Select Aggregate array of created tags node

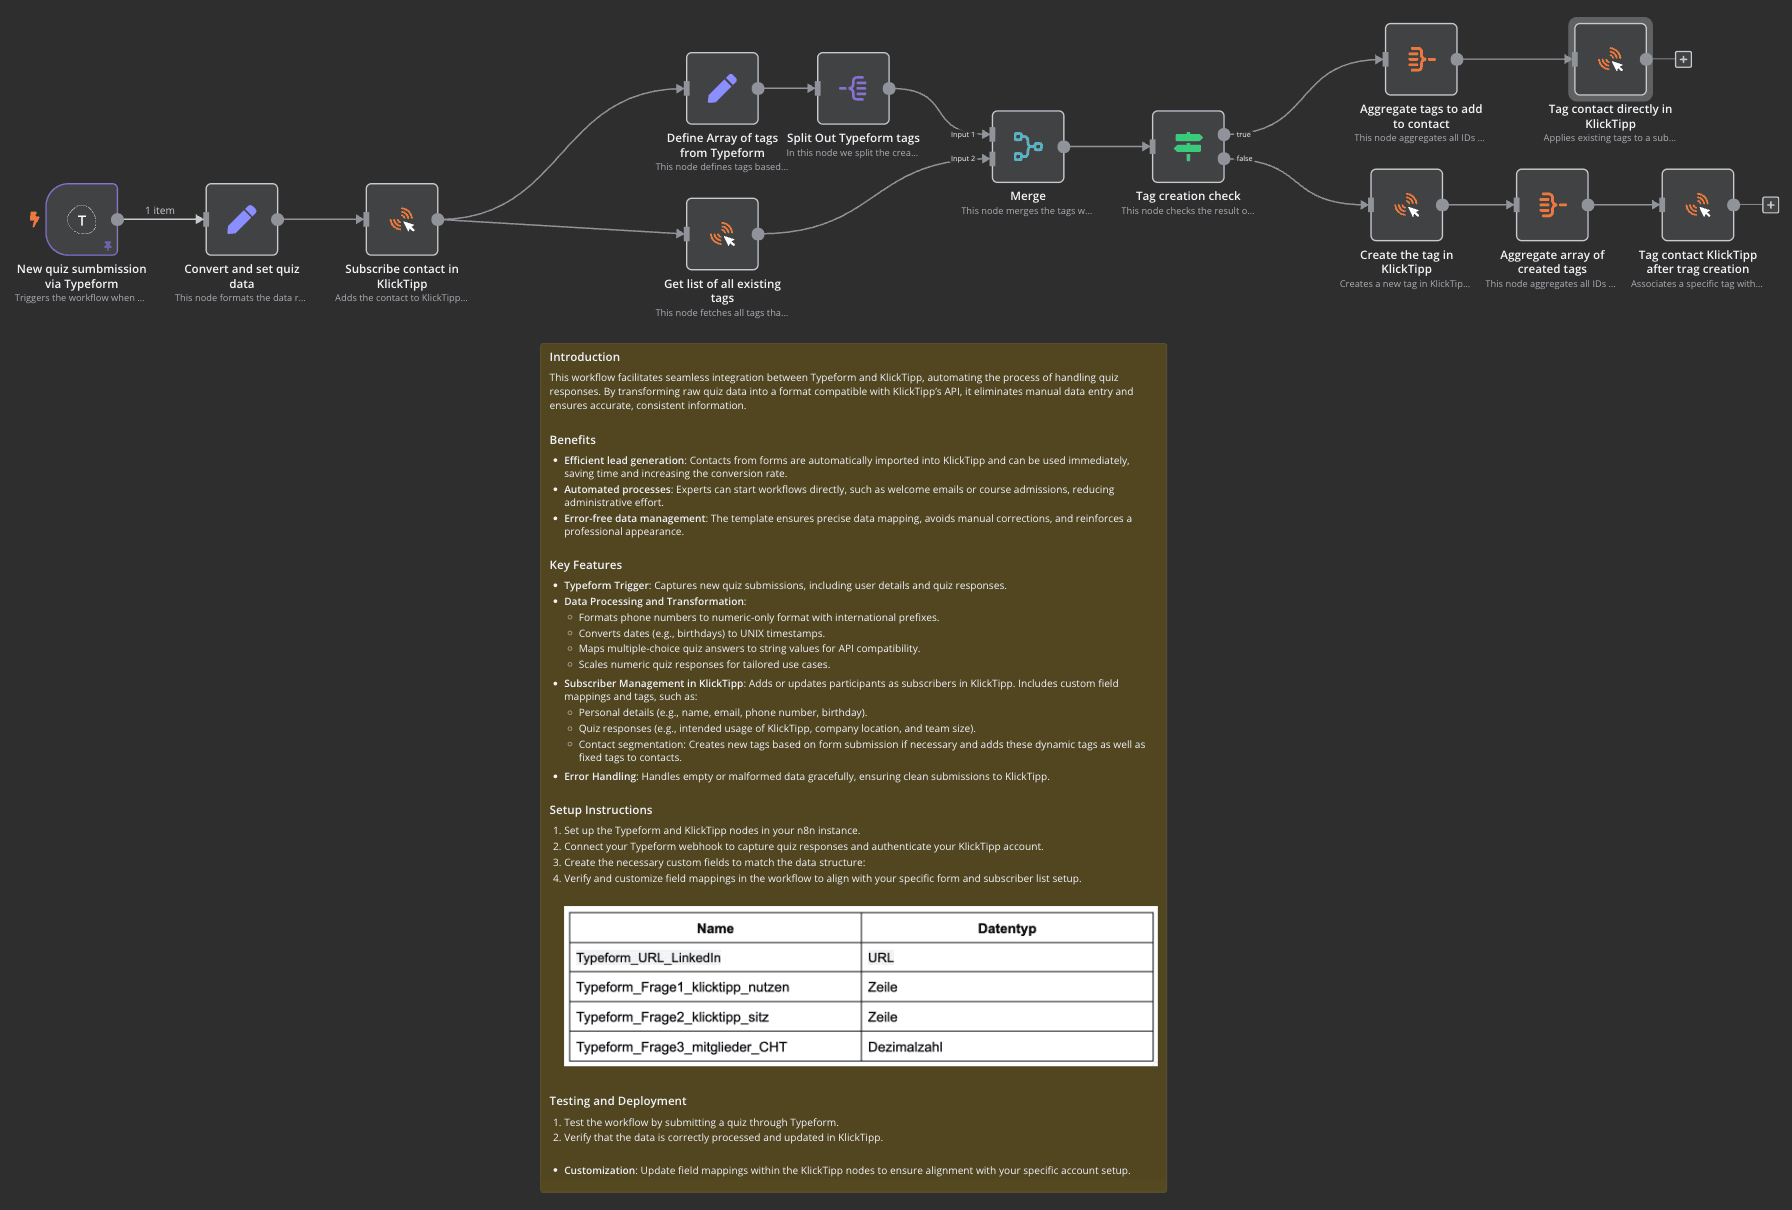coord(1552,205)
